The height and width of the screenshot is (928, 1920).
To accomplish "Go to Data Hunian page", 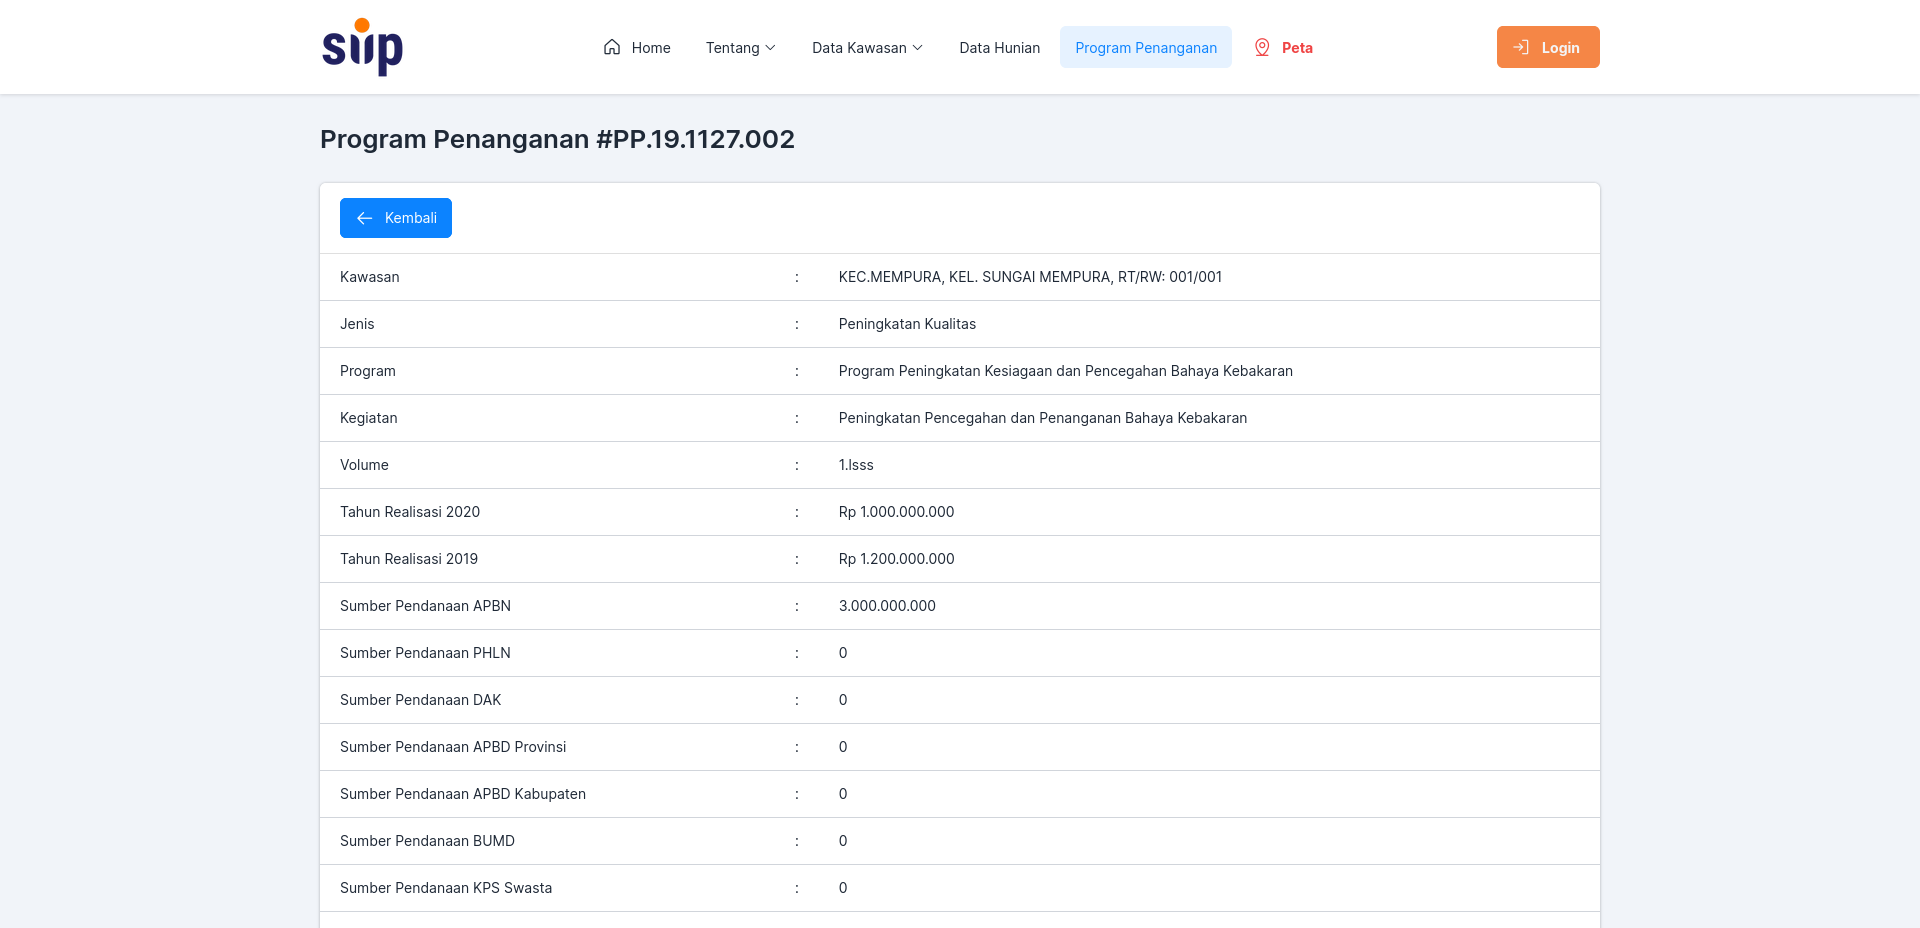I will click(x=999, y=47).
